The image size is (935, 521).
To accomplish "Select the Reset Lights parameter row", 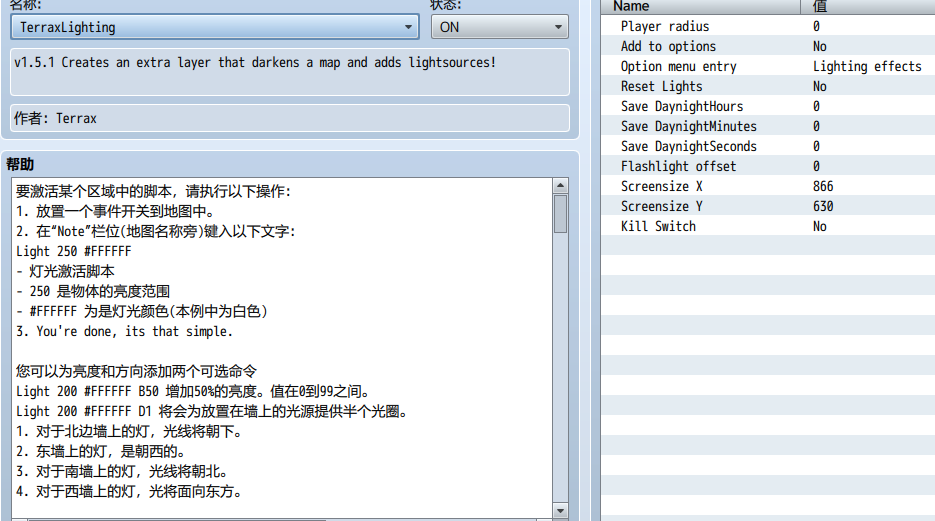I will click(768, 86).
